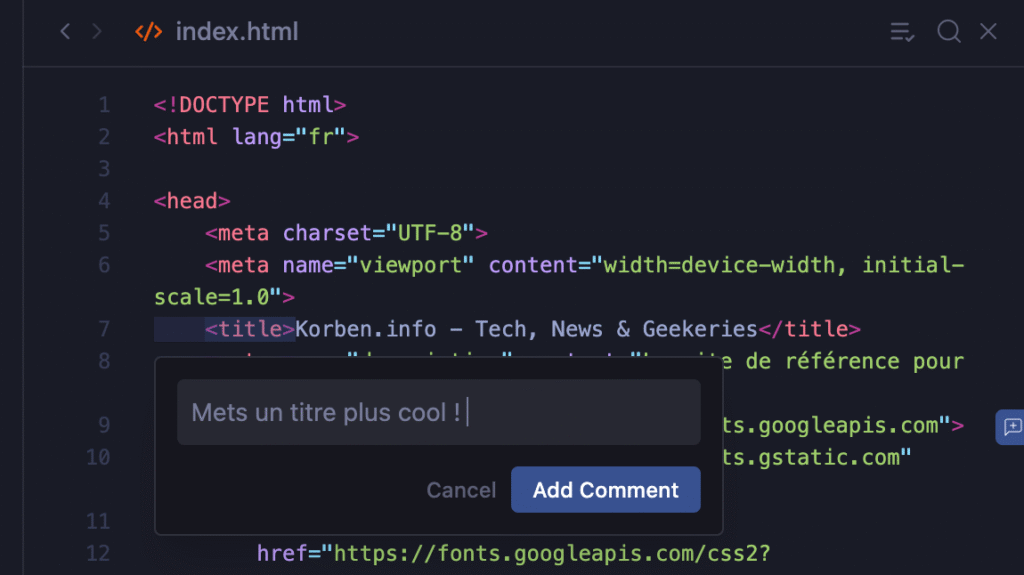The width and height of the screenshot is (1024, 575).
Task: Click the DOCTYPE html declaration
Action: click(x=250, y=105)
